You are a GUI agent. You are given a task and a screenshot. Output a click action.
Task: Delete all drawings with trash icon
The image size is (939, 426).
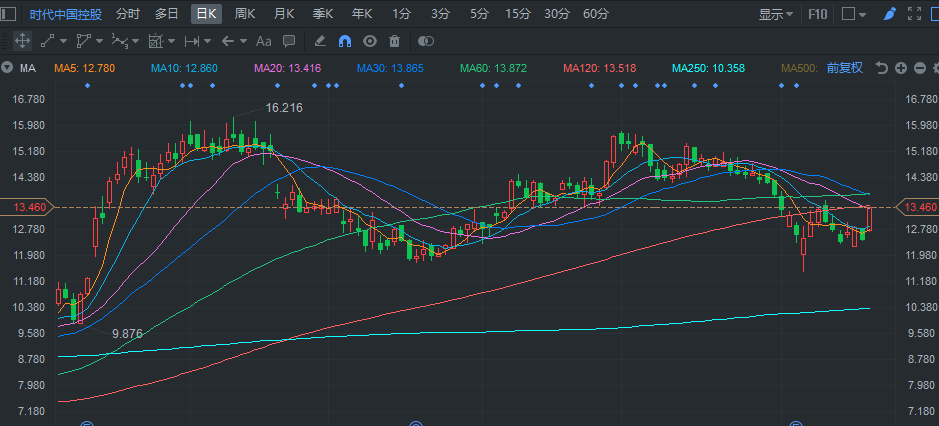(x=394, y=41)
